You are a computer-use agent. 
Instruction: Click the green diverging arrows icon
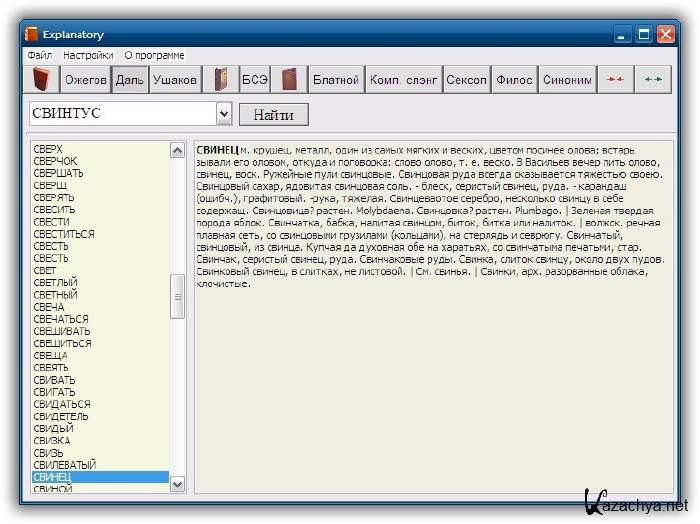pyautogui.click(x=653, y=80)
